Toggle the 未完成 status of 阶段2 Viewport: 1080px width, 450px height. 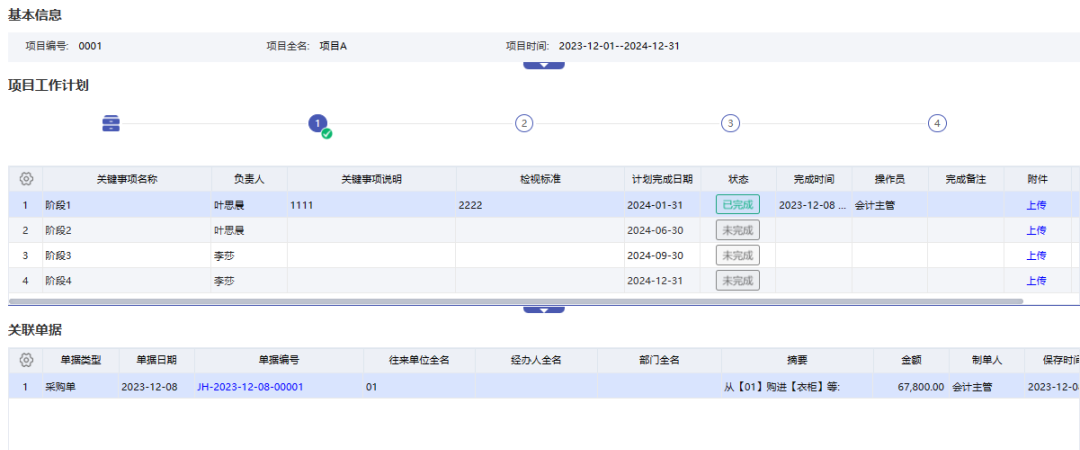[737, 230]
